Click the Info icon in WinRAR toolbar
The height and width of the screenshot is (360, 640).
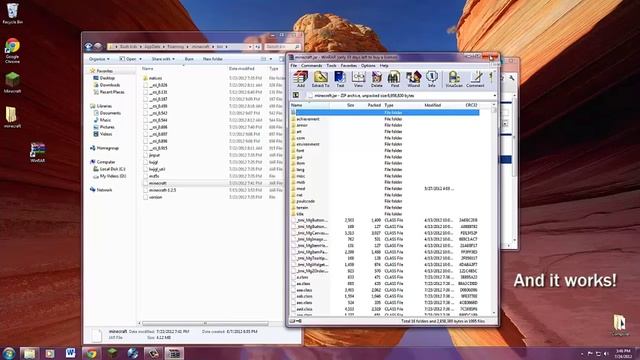tap(431, 79)
